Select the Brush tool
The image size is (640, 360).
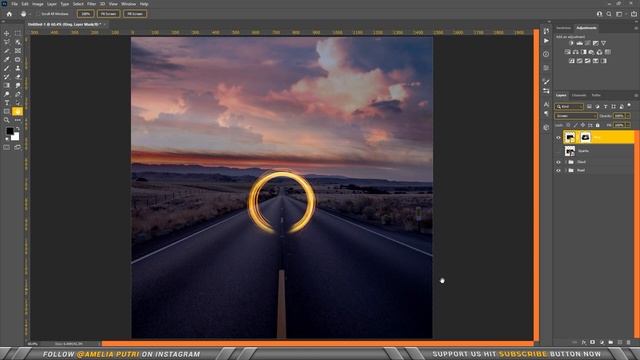point(7,68)
